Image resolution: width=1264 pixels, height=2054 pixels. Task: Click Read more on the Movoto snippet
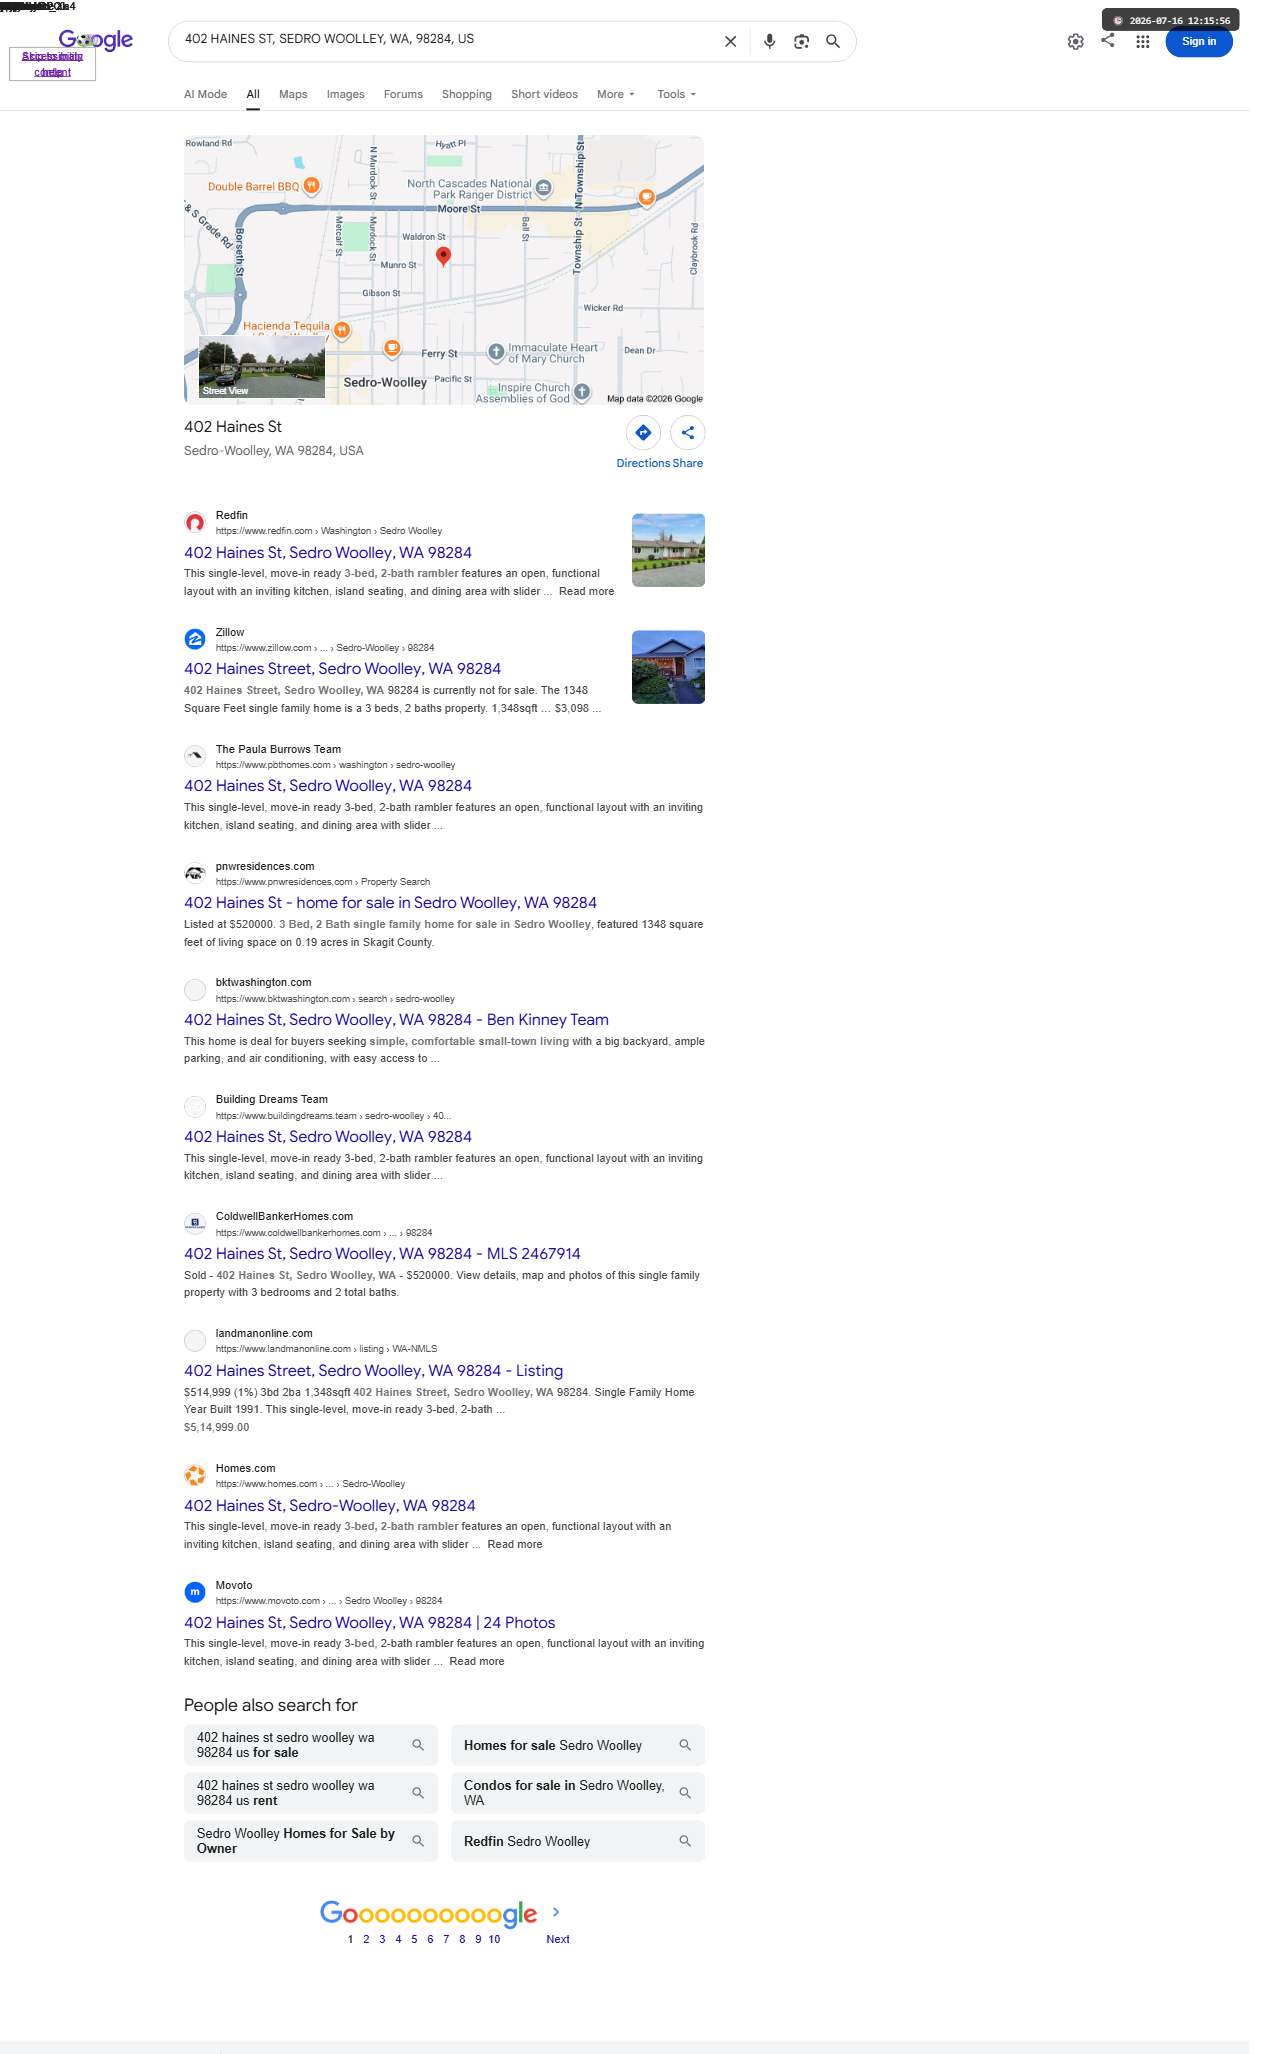(477, 1662)
